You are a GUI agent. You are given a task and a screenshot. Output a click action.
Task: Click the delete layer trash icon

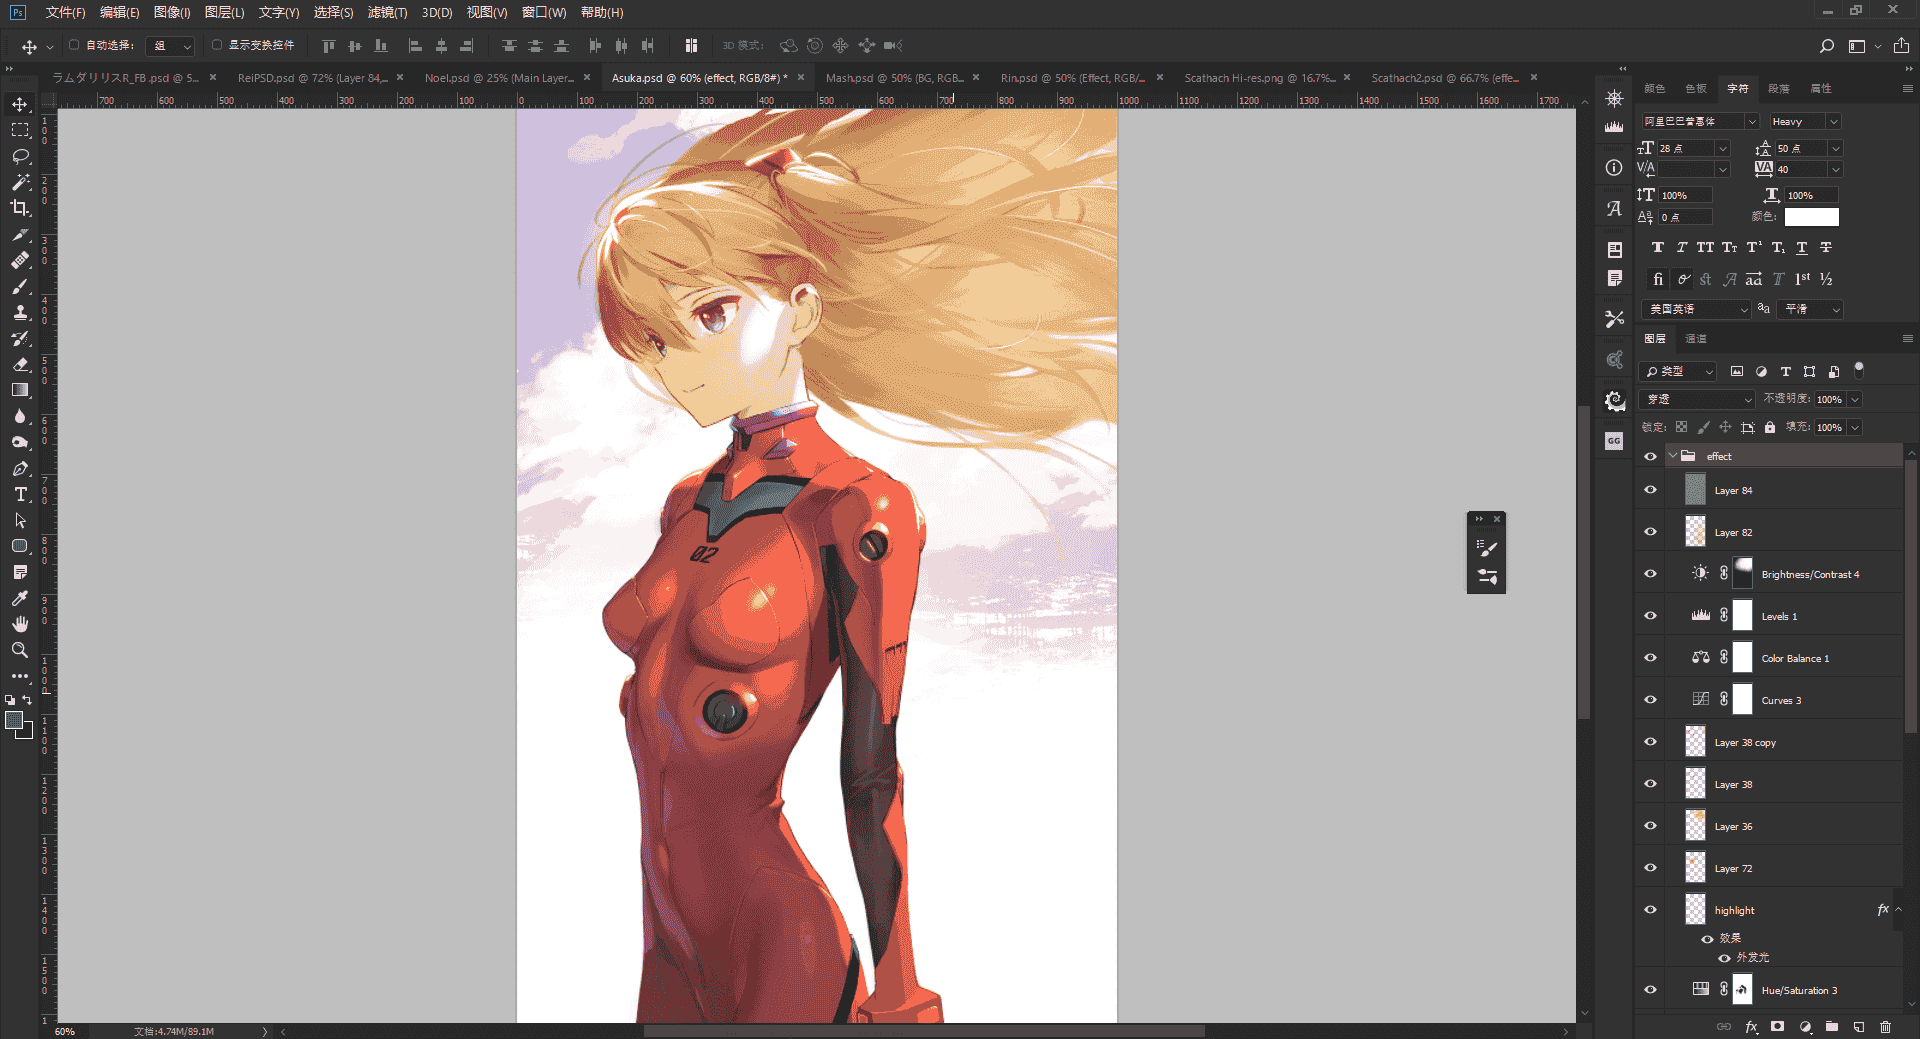[1885, 1027]
